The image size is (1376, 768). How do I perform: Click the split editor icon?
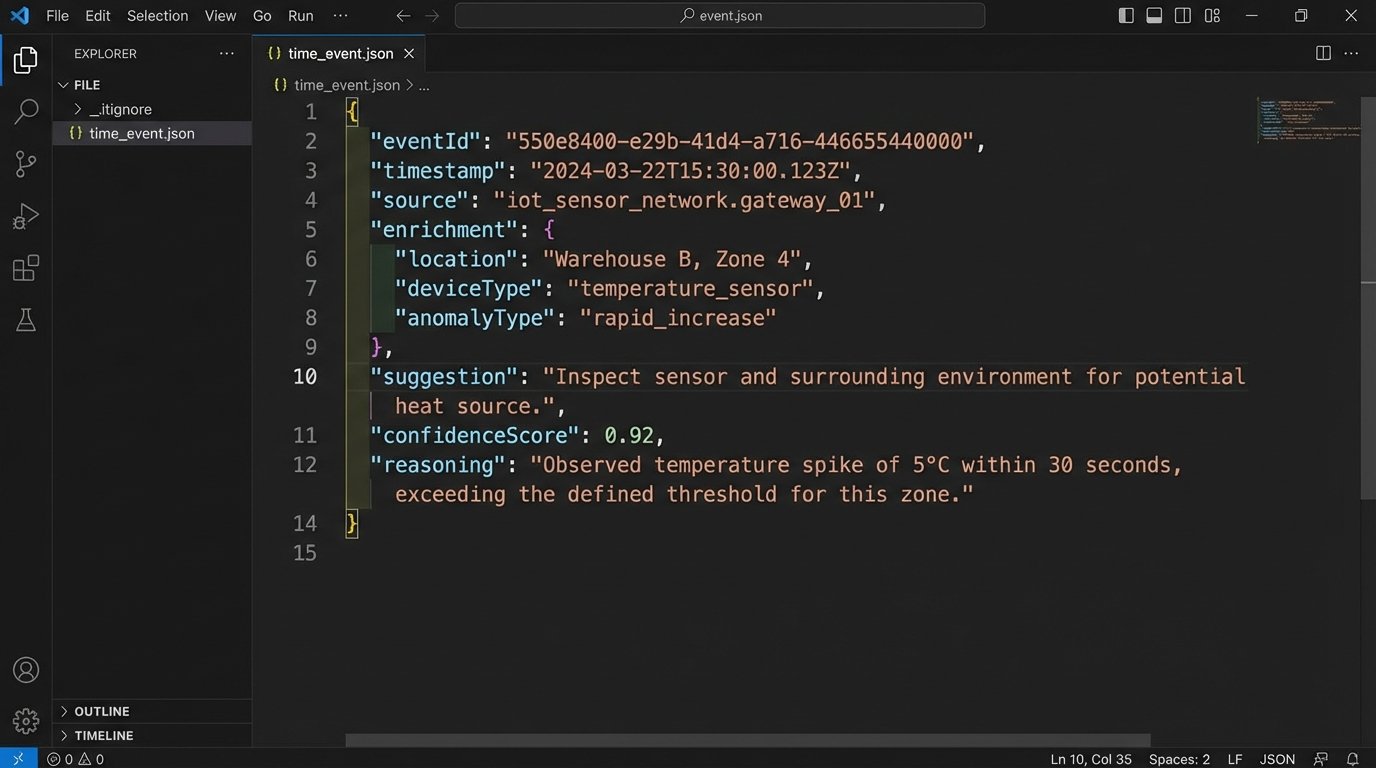pos(1323,52)
